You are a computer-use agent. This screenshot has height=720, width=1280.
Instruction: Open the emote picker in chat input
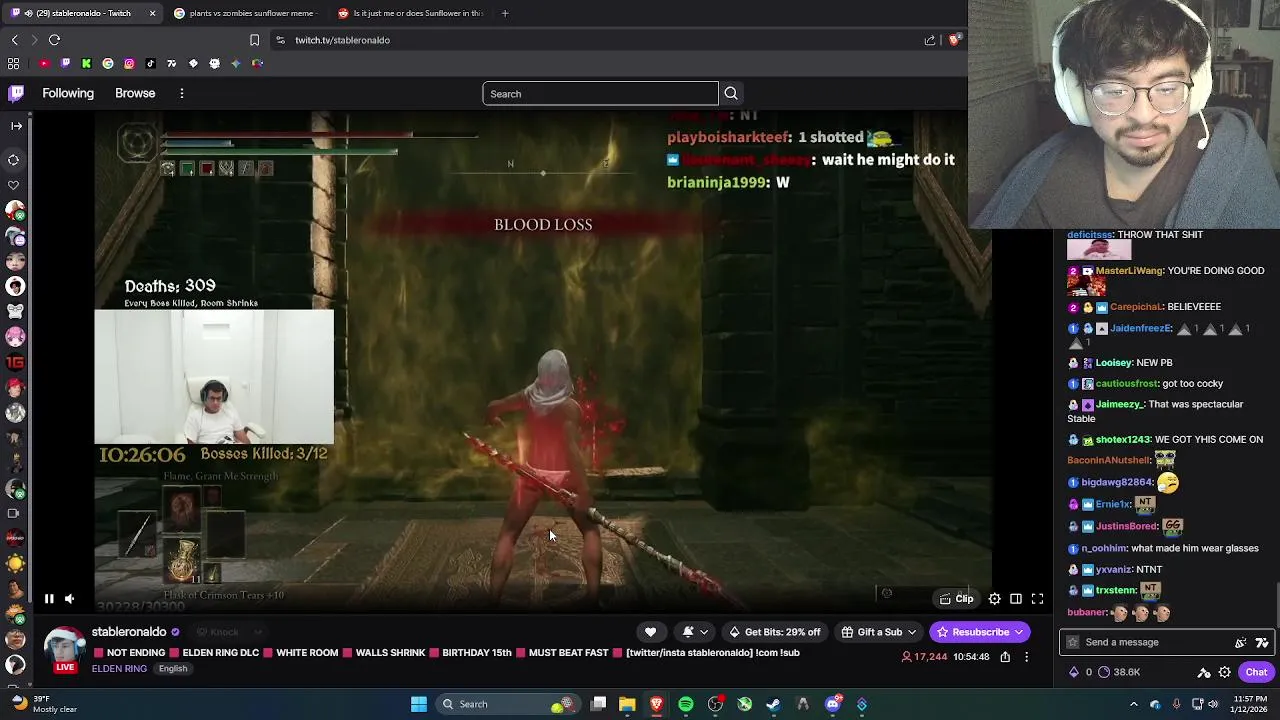click(x=1241, y=643)
